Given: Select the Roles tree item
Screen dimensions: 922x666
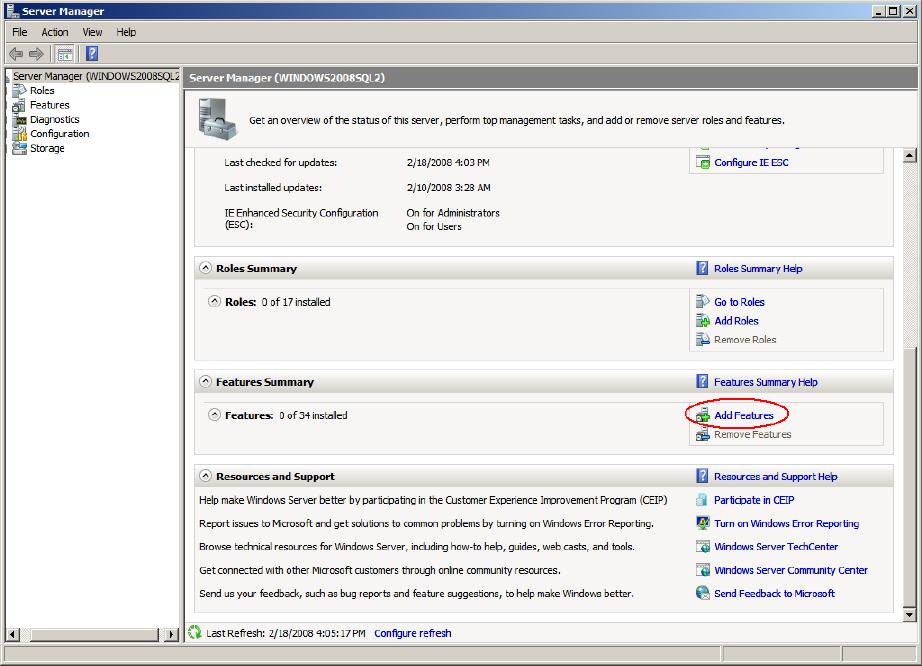Looking at the screenshot, I should click(42, 91).
